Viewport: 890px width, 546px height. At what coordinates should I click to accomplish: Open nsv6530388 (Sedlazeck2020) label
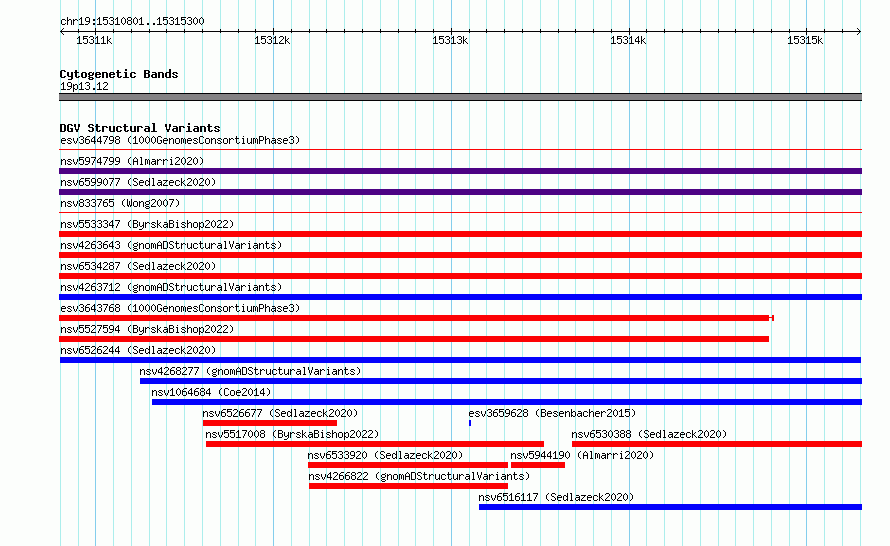(x=649, y=434)
